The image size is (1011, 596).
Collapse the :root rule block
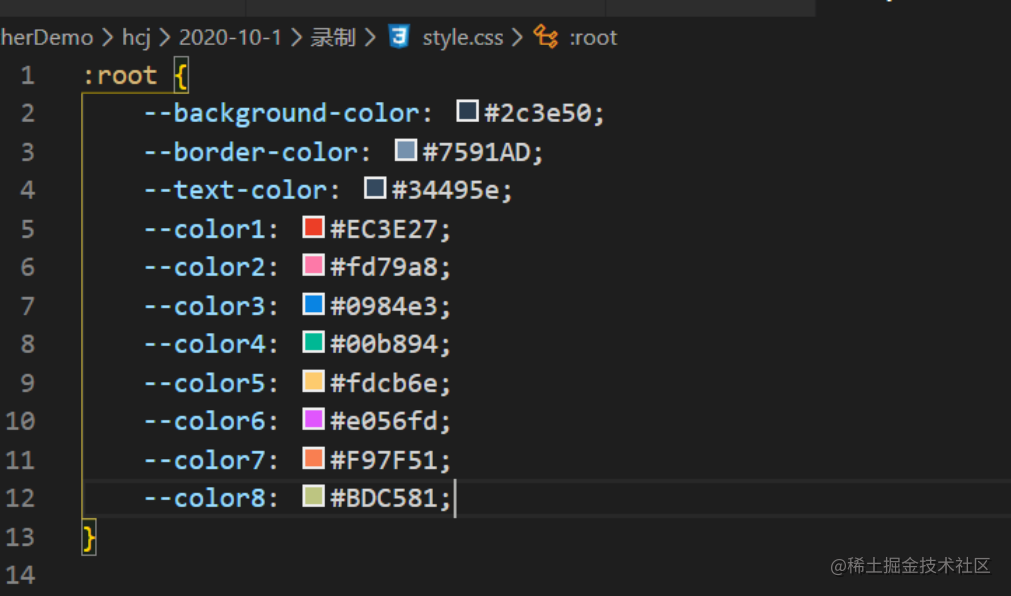pos(62,74)
